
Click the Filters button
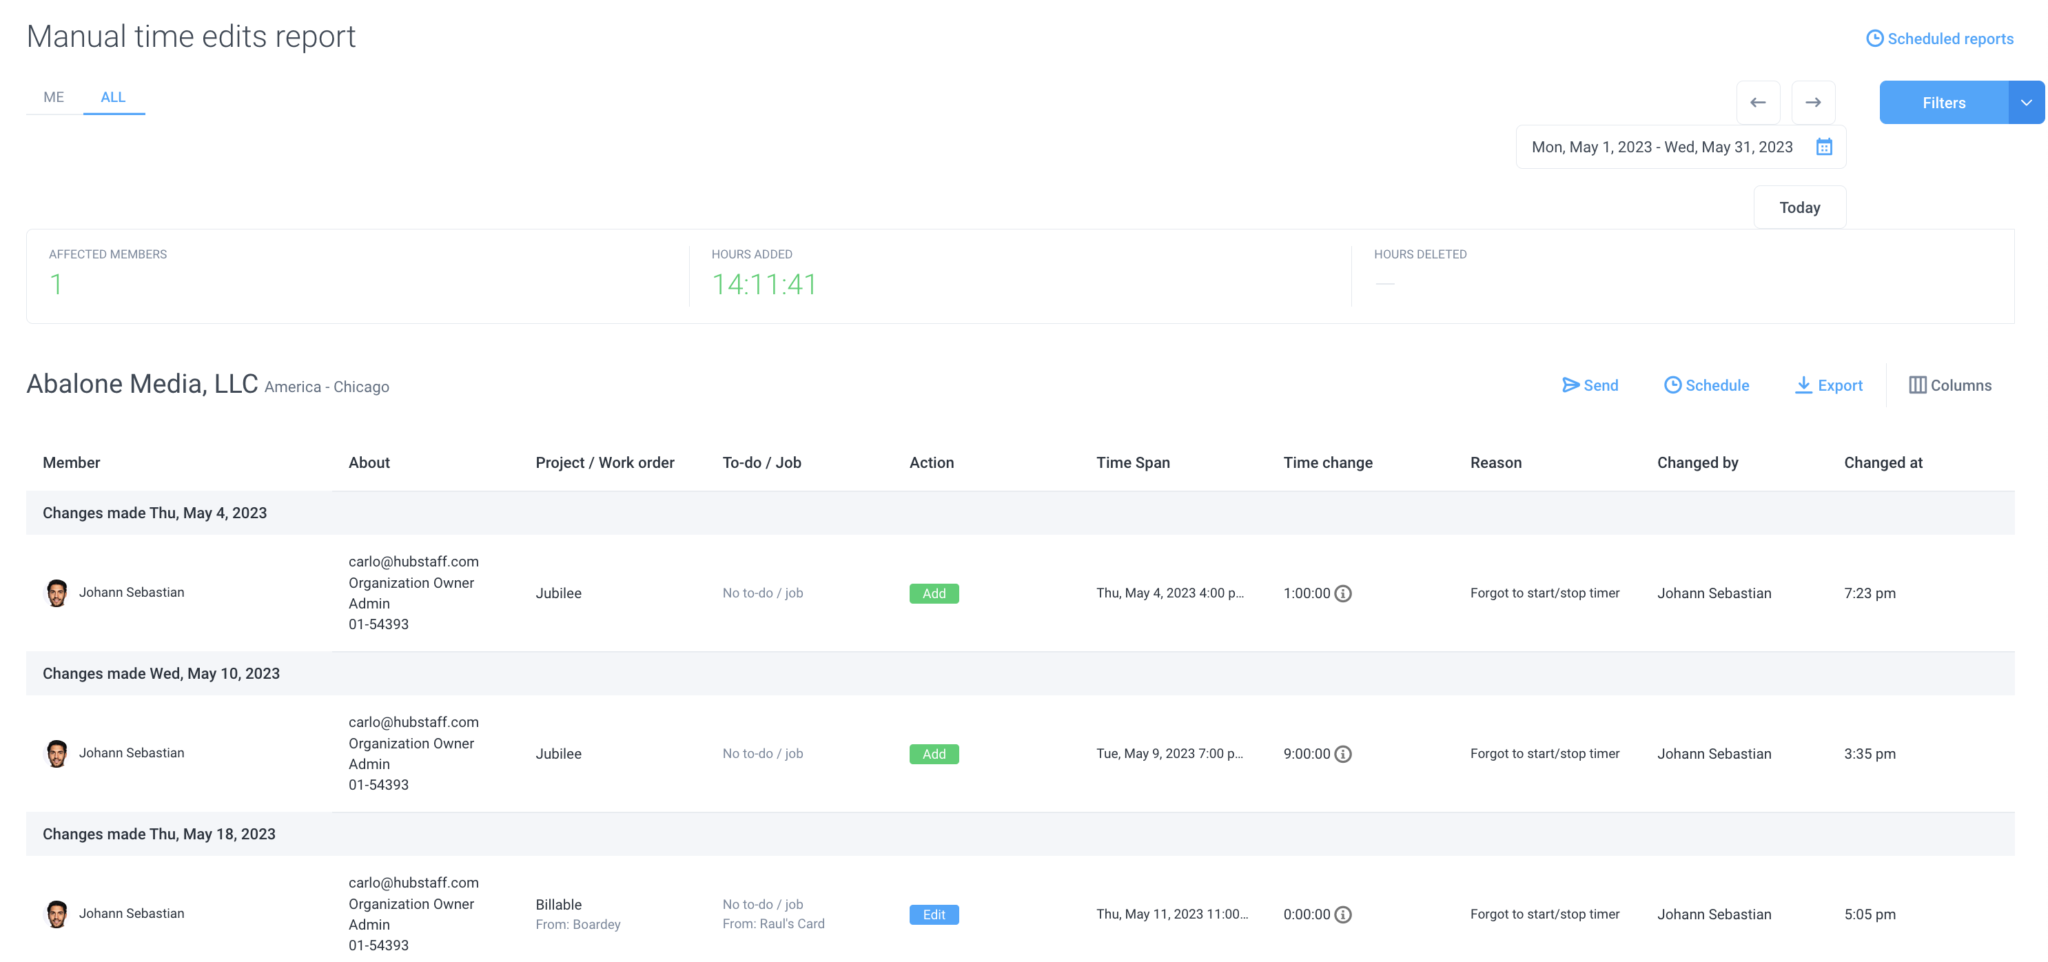pyautogui.click(x=1943, y=102)
